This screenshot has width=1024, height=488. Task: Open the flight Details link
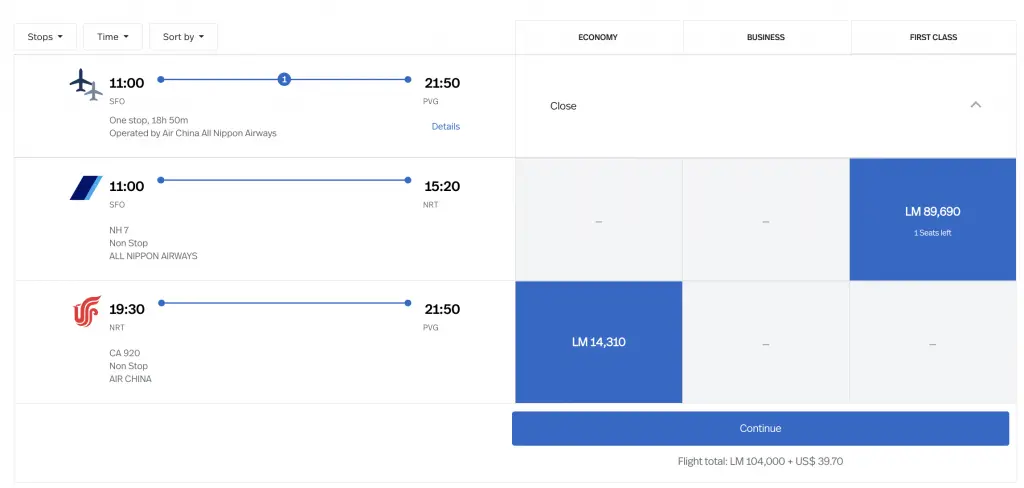(446, 127)
